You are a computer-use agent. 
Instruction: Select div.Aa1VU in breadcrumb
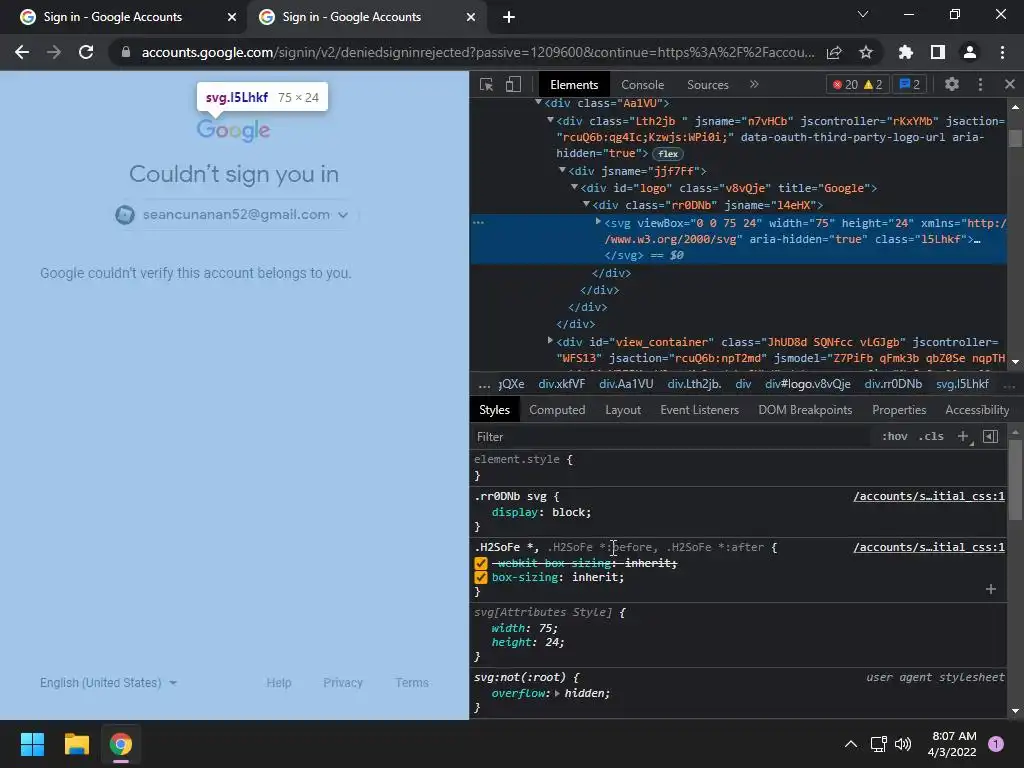pyautogui.click(x=626, y=384)
